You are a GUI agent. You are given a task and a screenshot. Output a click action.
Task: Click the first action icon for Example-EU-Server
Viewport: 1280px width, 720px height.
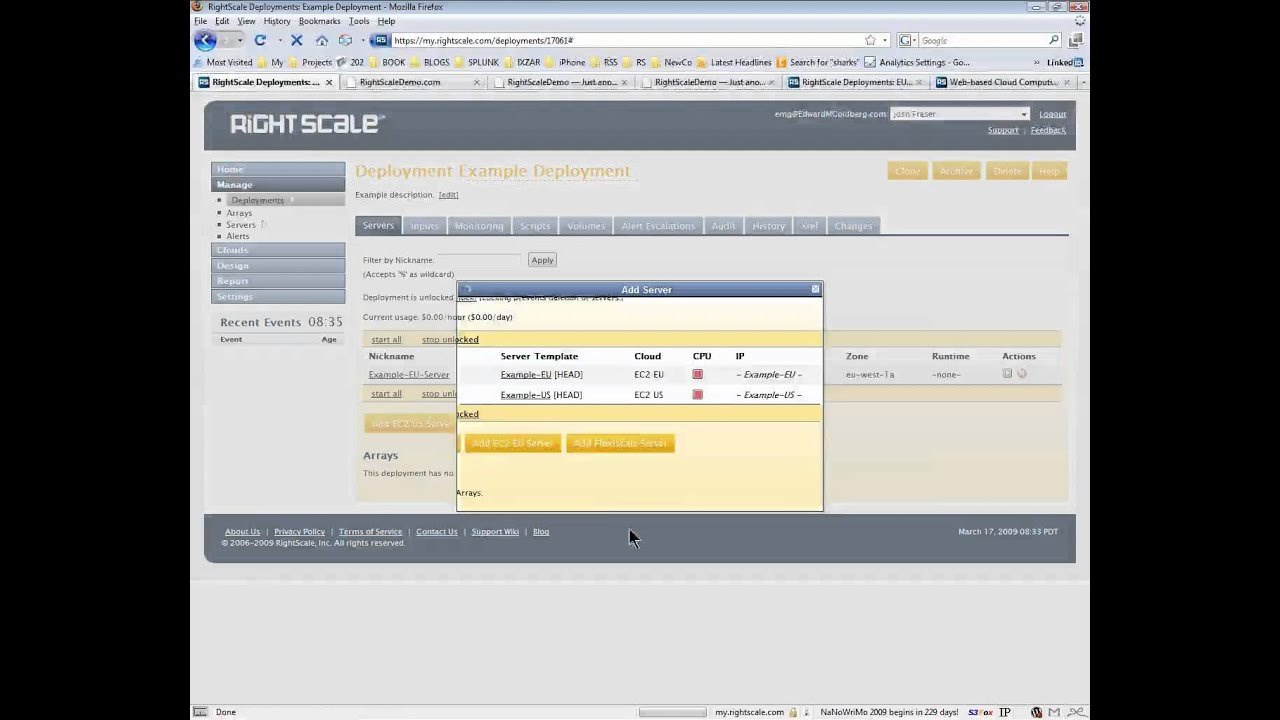pyautogui.click(x=1007, y=374)
